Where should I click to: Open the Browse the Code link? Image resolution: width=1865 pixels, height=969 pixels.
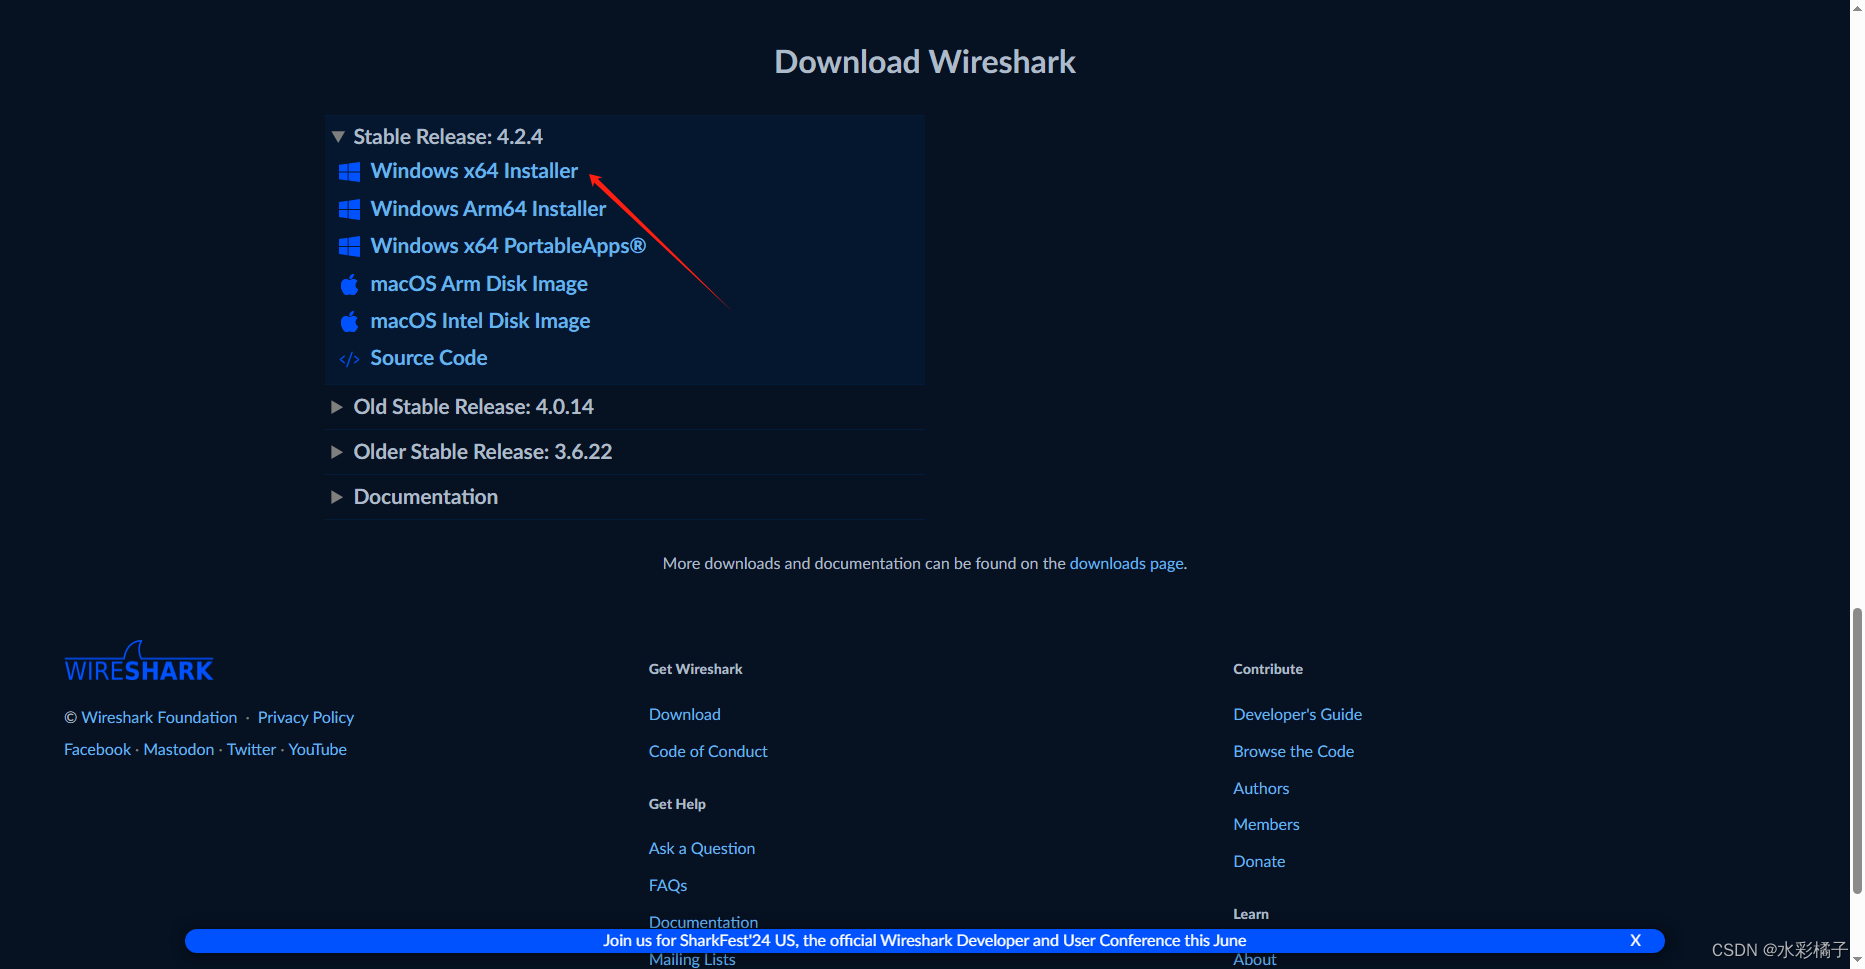point(1294,752)
